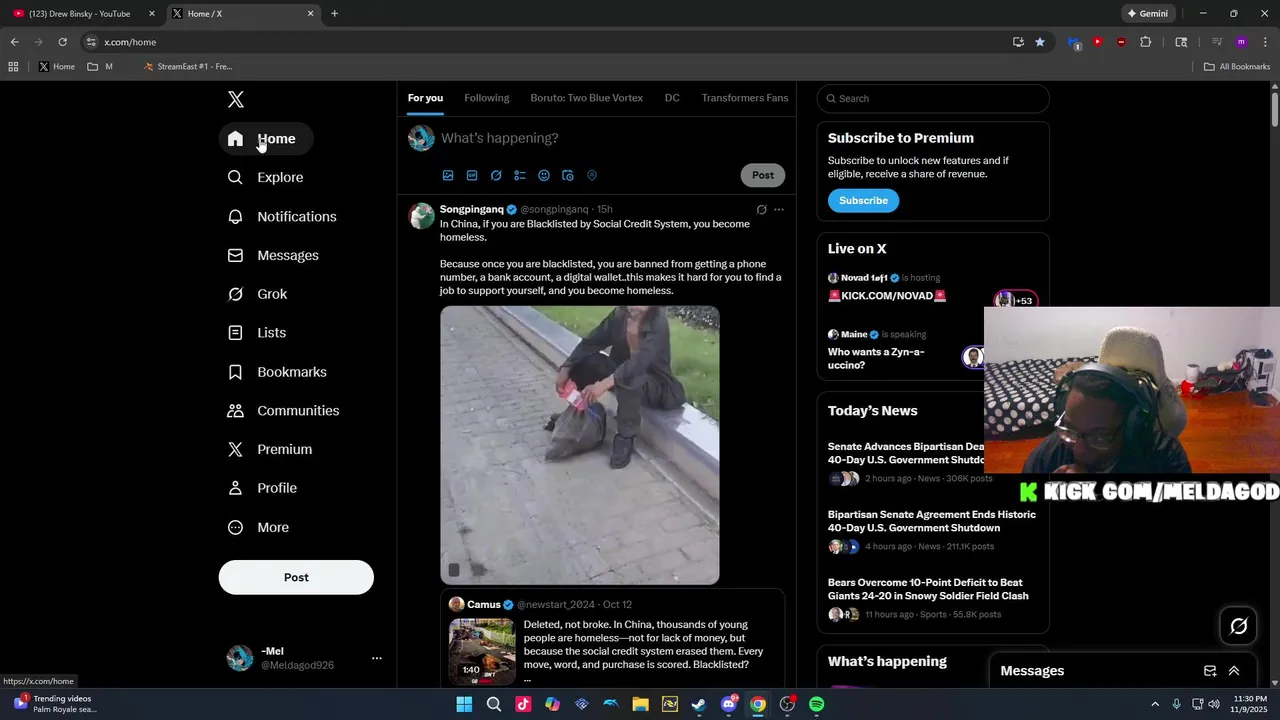Switch to the DC timeline tab
This screenshot has width=1280, height=720.
click(x=672, y=98)
